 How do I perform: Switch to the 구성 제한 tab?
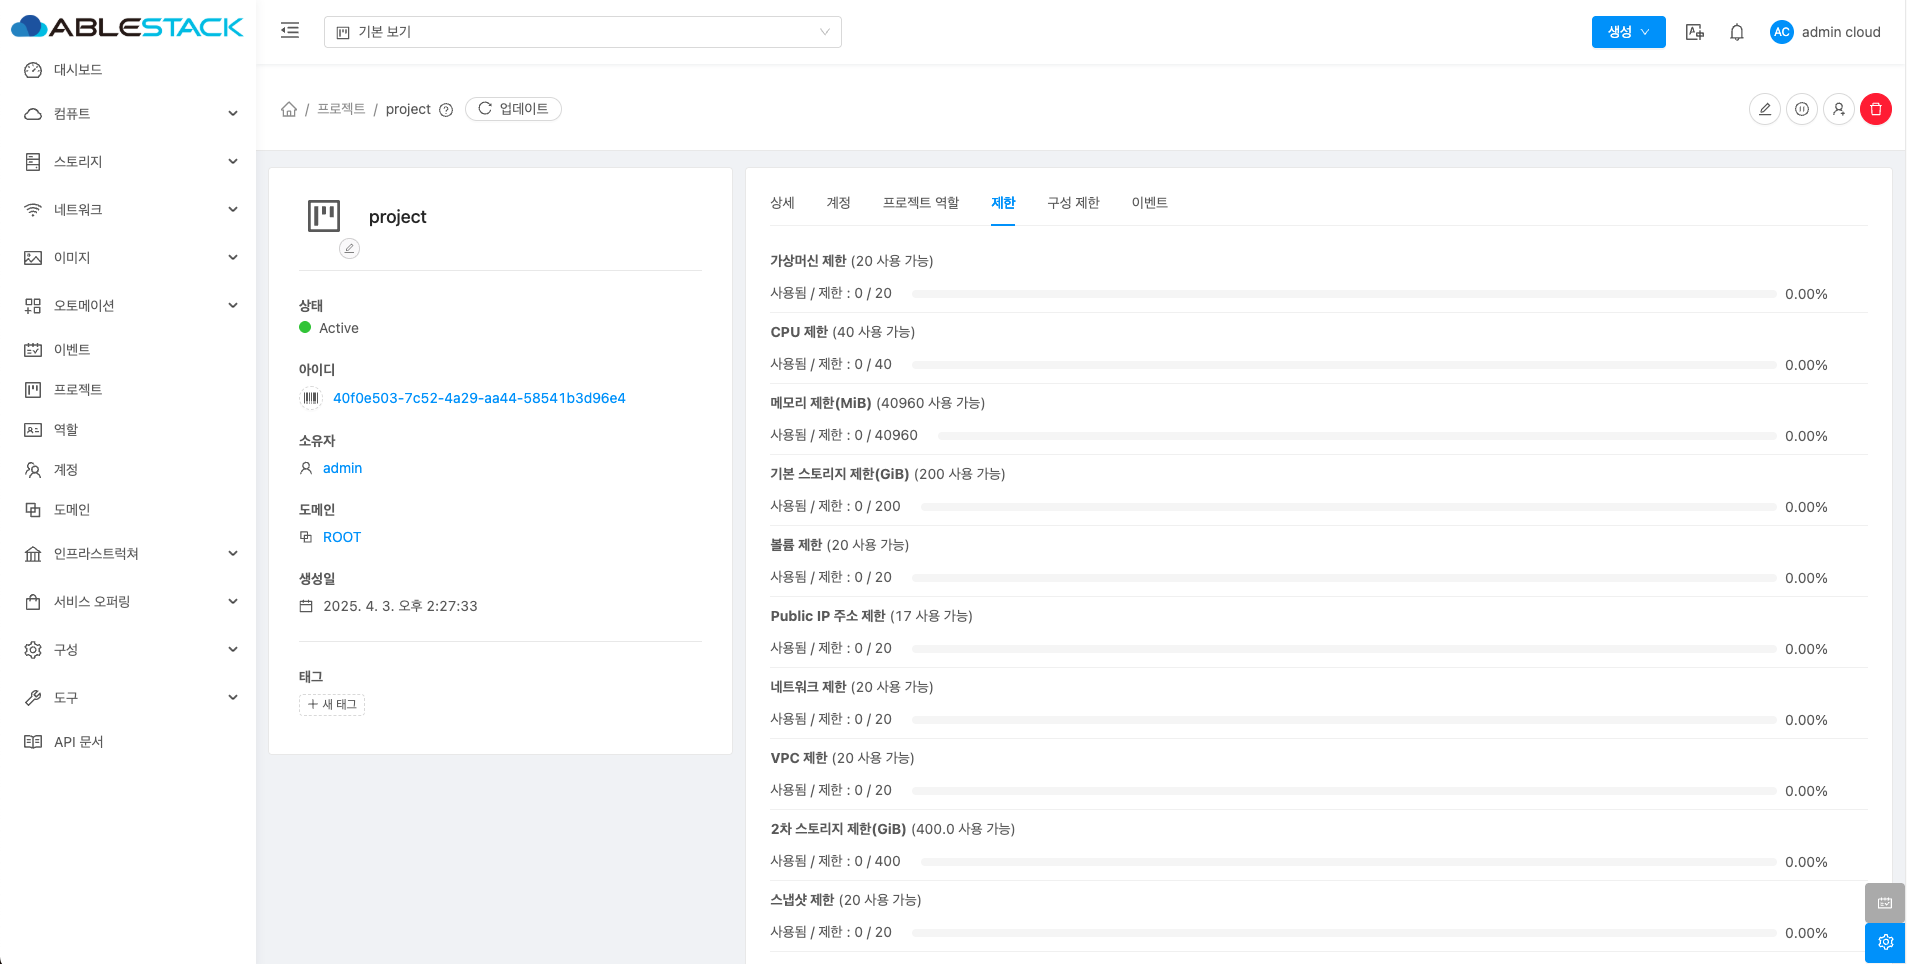(x=1073, y=203)
